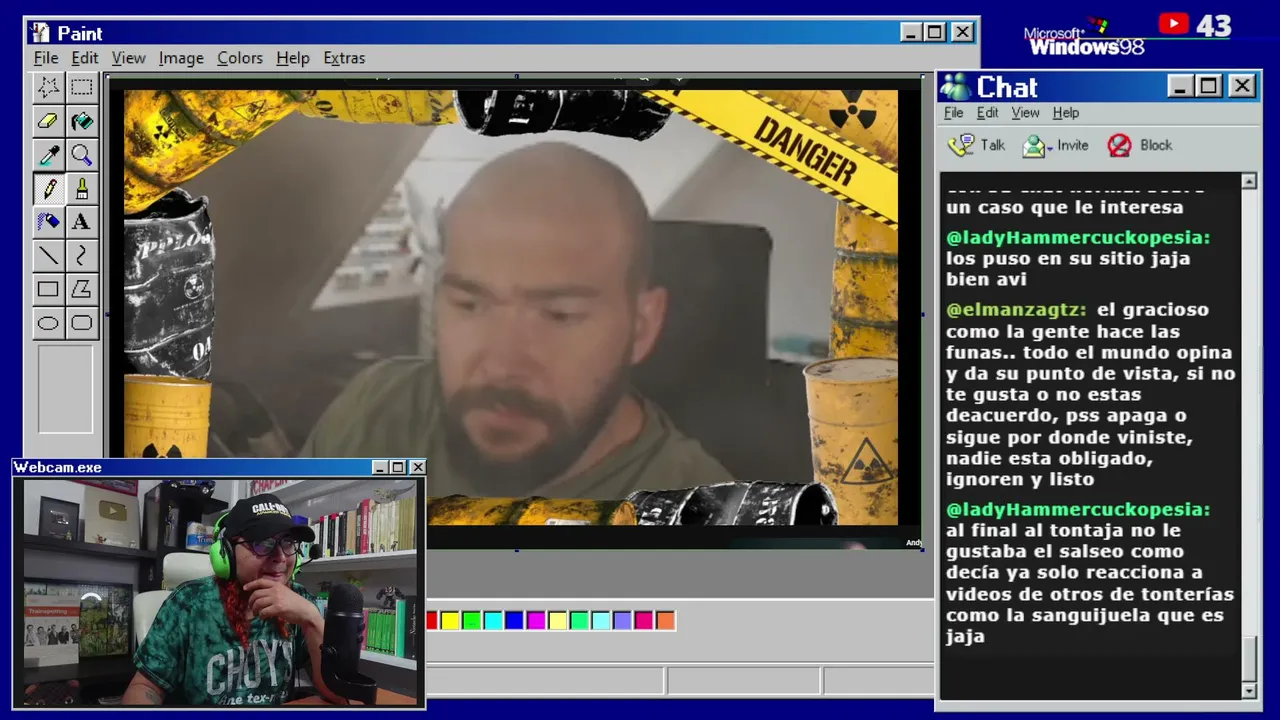Choose the Ellipse shape tool
The image size is (1280, 720).
click(x=48, y=323)
